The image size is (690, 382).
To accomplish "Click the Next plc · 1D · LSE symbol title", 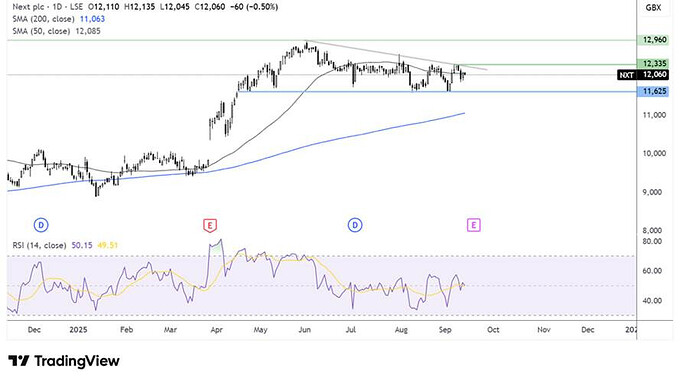I will coord(48,7).
